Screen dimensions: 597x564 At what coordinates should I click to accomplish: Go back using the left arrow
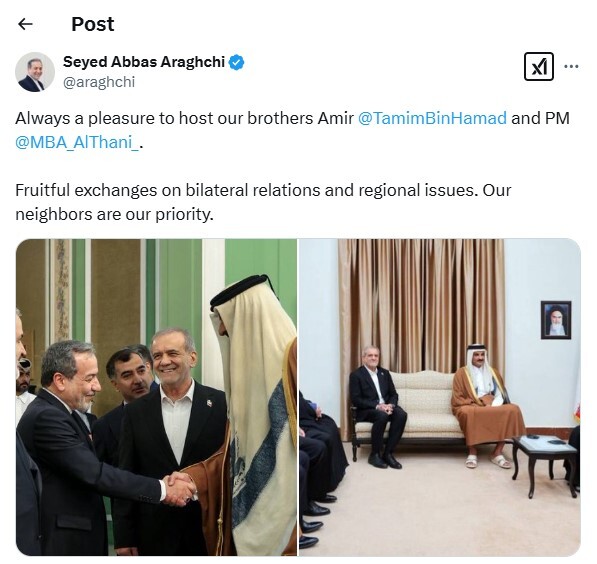[x=25, y=24]
